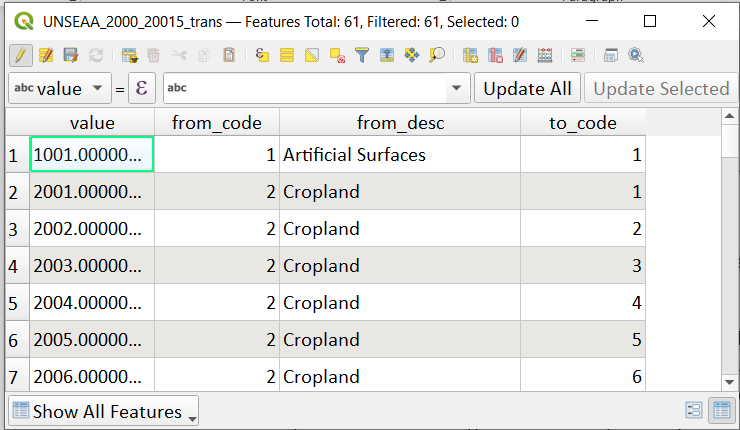Click the 2003.00000... value cell
Screen dimensions: 740x430
[x=92, y=266]
